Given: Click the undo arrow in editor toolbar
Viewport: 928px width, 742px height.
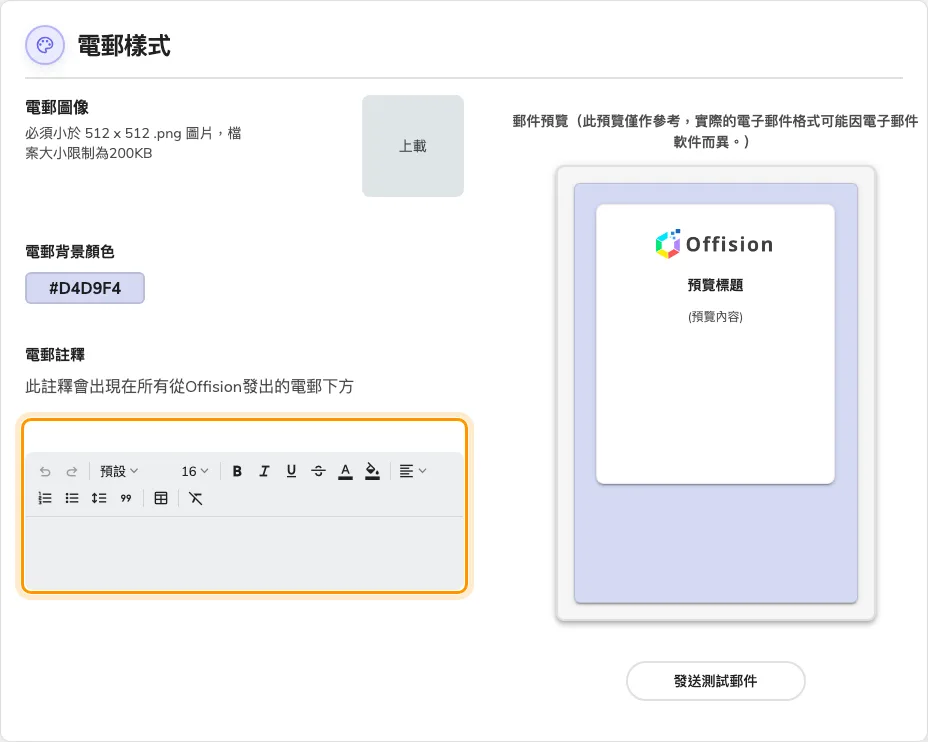Looking at the screenshot, I should (45, 472).
